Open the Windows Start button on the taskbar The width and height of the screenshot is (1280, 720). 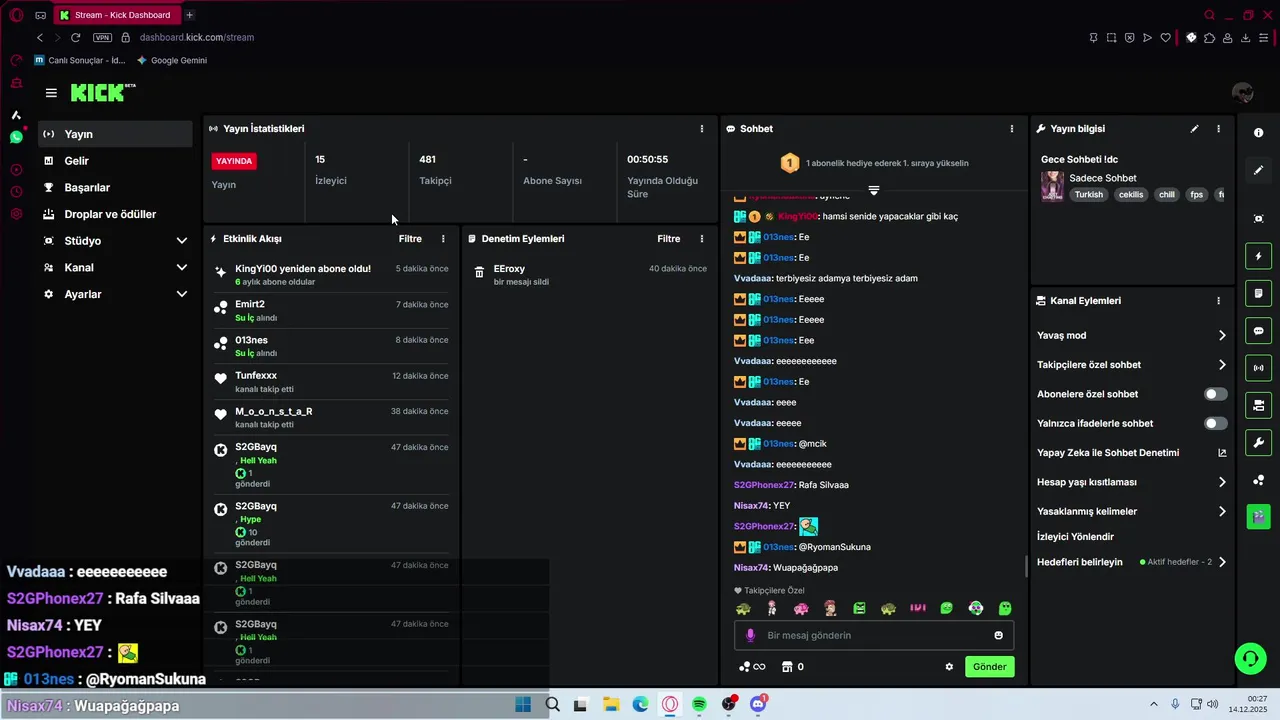[523, 704]
